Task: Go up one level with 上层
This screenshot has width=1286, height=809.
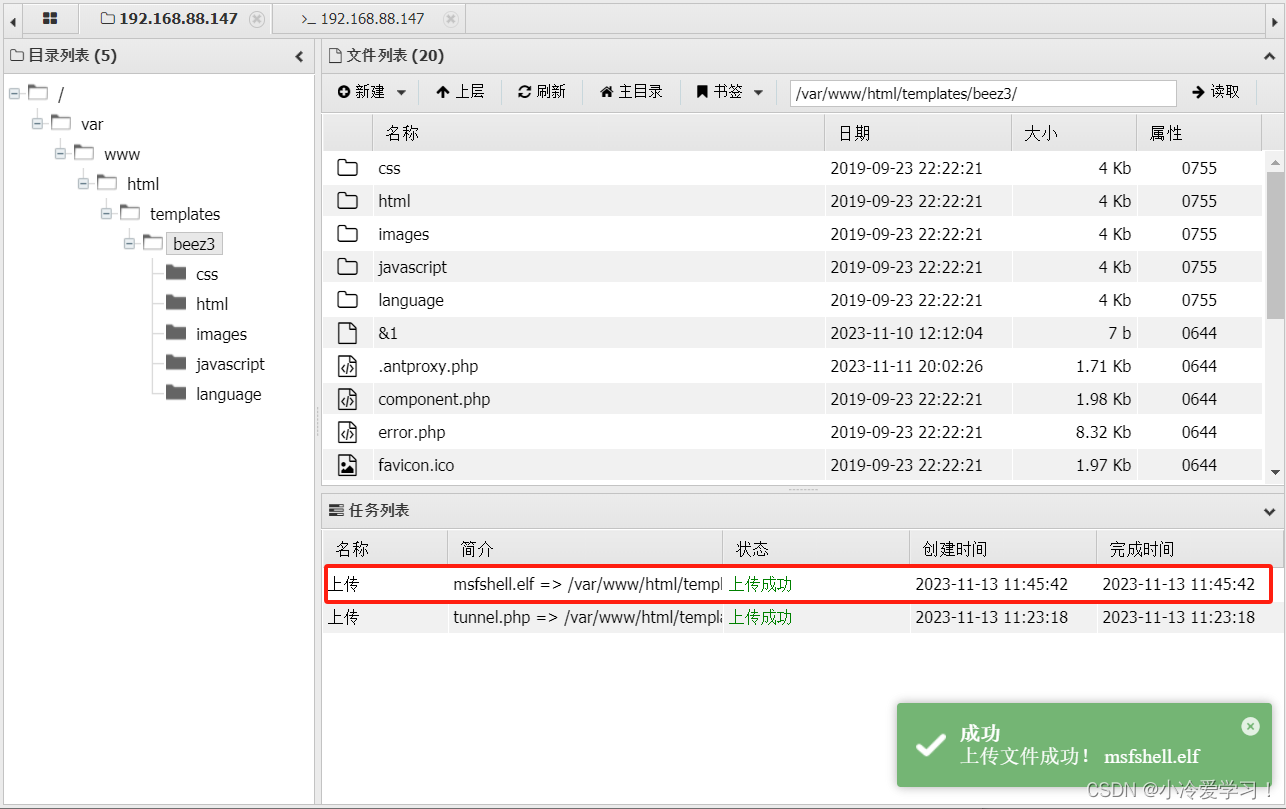Action: click(460, 92)
